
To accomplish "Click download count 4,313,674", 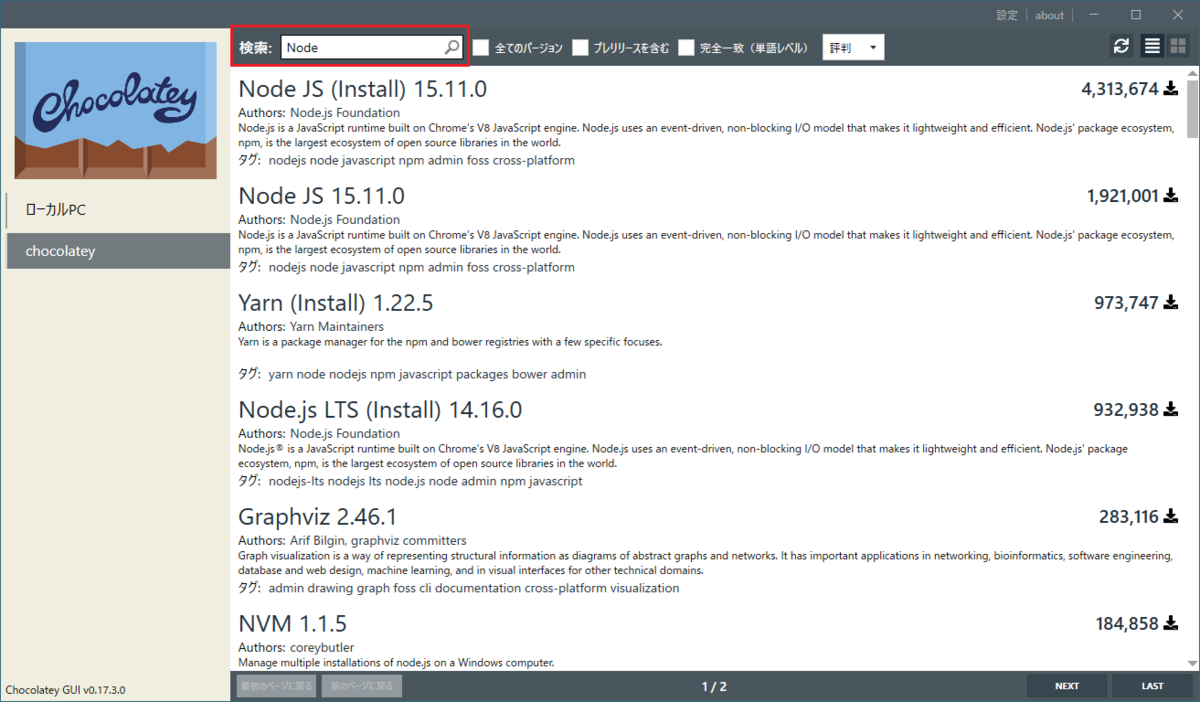I will click(x=1120, y=89).
